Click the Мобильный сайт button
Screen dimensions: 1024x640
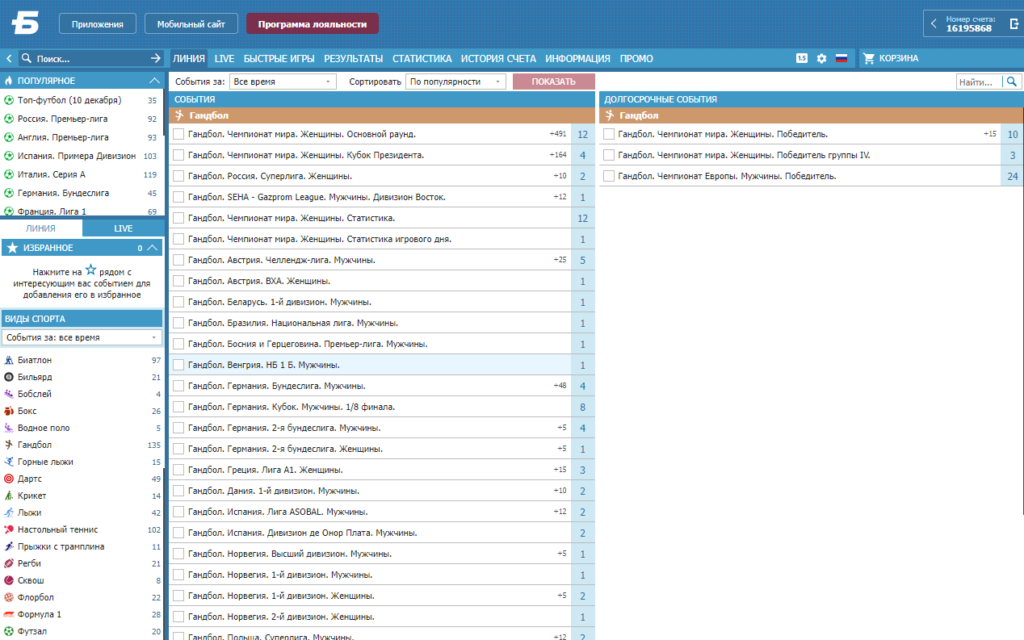click(191, 24)
